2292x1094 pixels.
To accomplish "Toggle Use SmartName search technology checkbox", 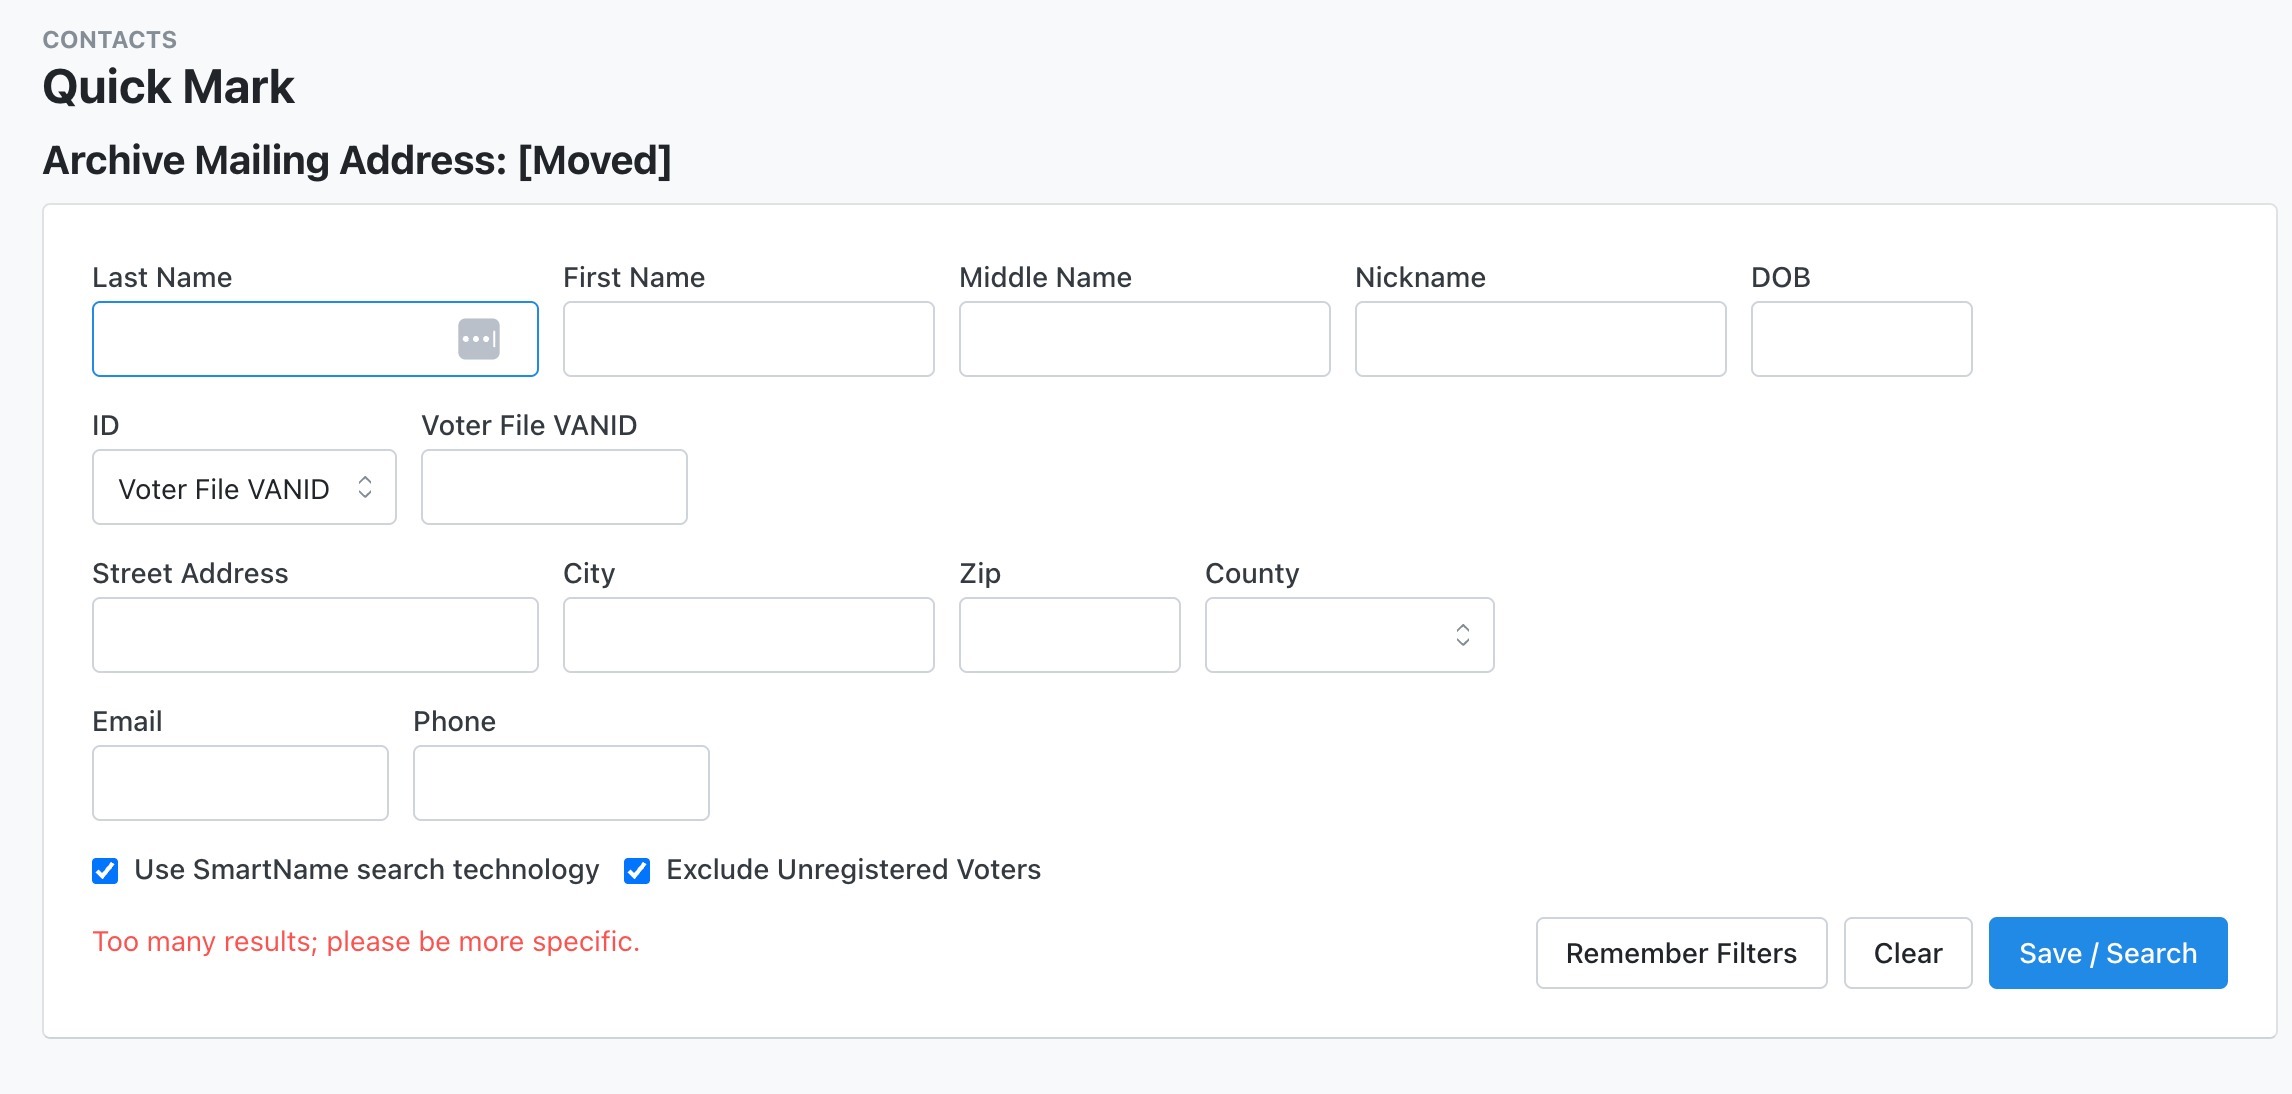I will pos(105,870).
